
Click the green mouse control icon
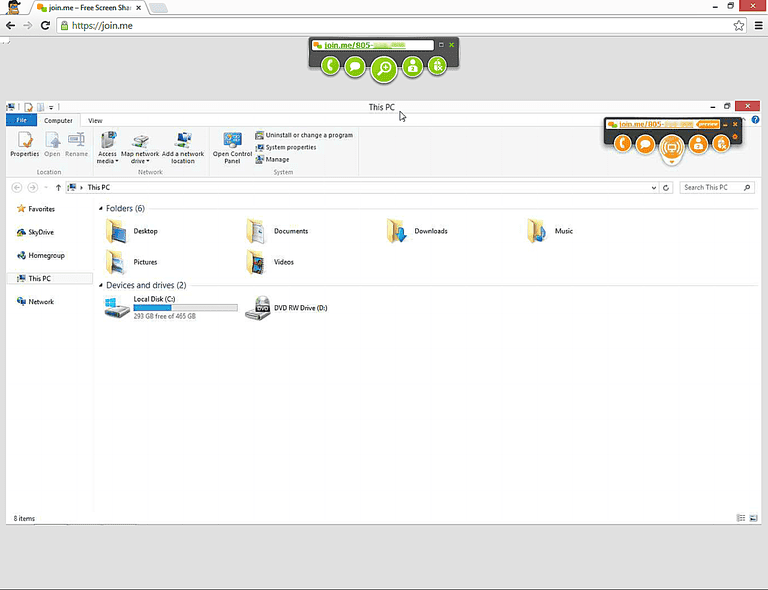coord(437,66)
